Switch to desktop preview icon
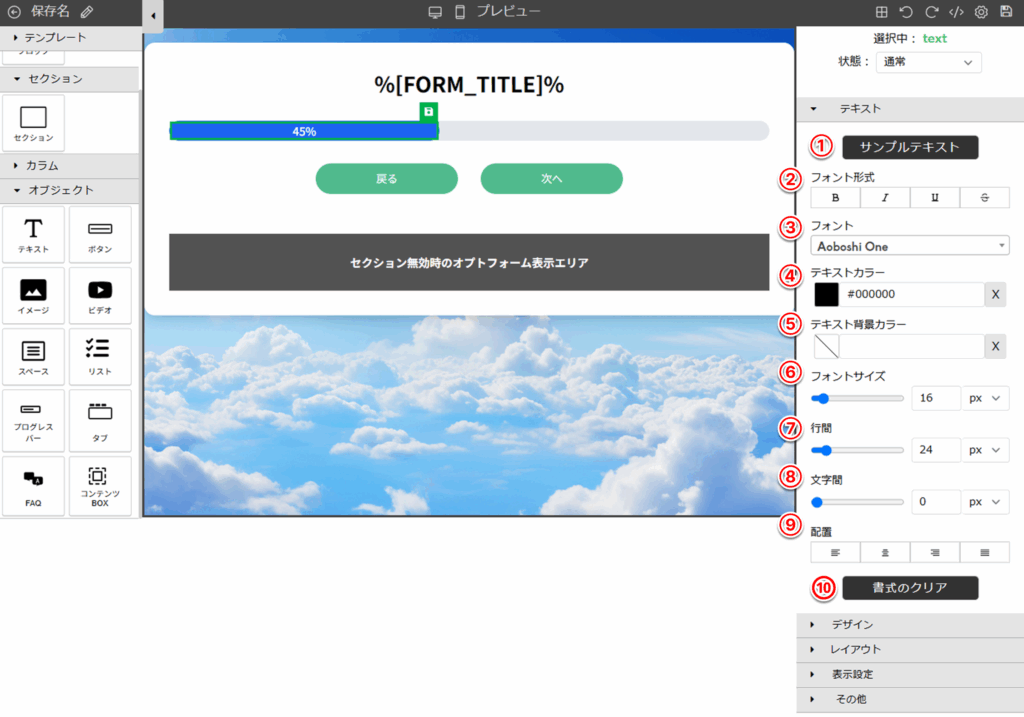Screen dimensions: 1024x717 (435, 12)
